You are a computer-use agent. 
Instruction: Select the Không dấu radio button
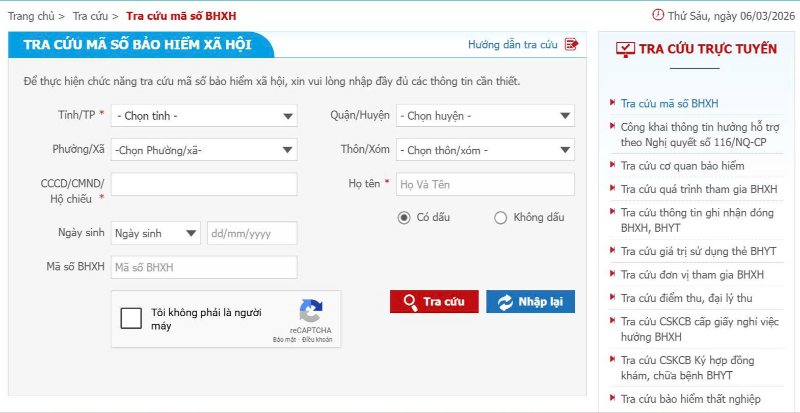click(x=501, y=218)
